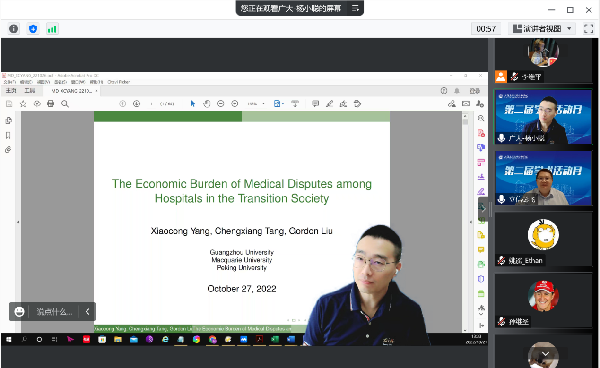
Task: Open the first menu in Acrobat menu bar
Action: pos(10,82)
